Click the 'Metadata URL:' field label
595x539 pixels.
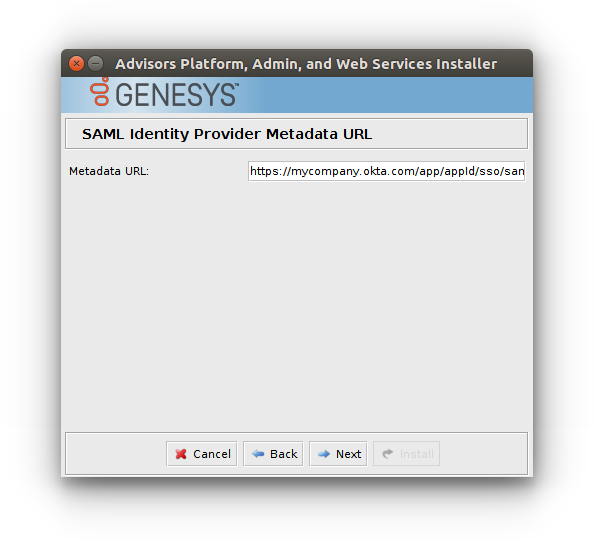click(109, 171)
